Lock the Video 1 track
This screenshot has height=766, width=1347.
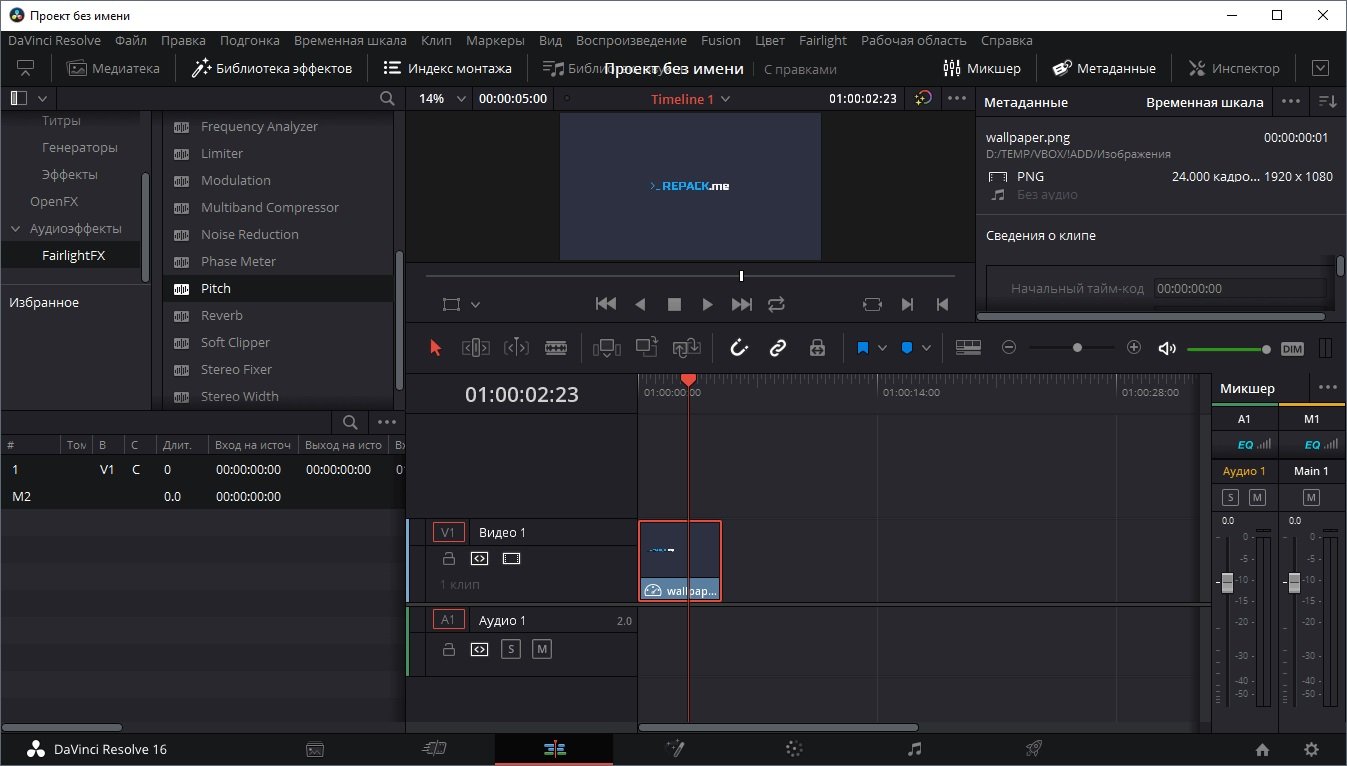tap(449, 559)
